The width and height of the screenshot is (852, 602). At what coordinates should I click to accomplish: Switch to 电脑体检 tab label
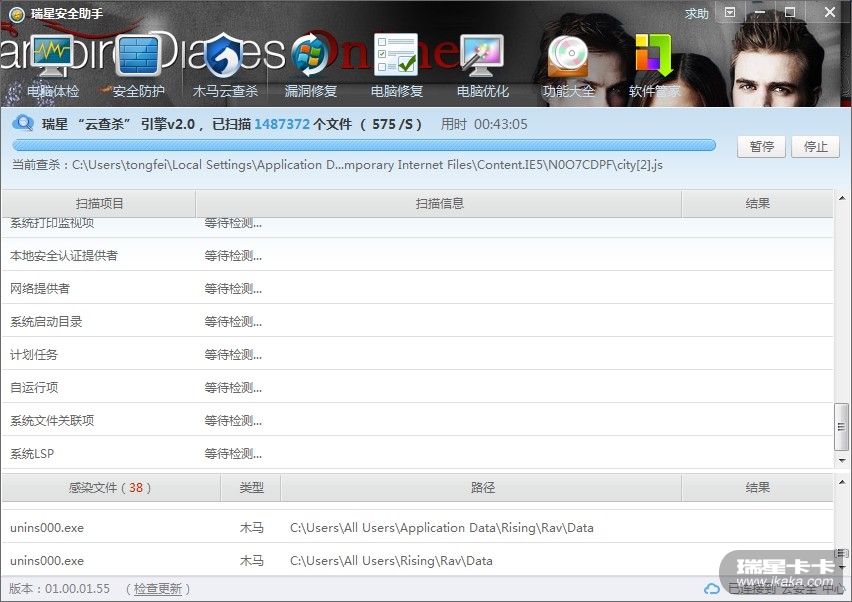point(53,91)
